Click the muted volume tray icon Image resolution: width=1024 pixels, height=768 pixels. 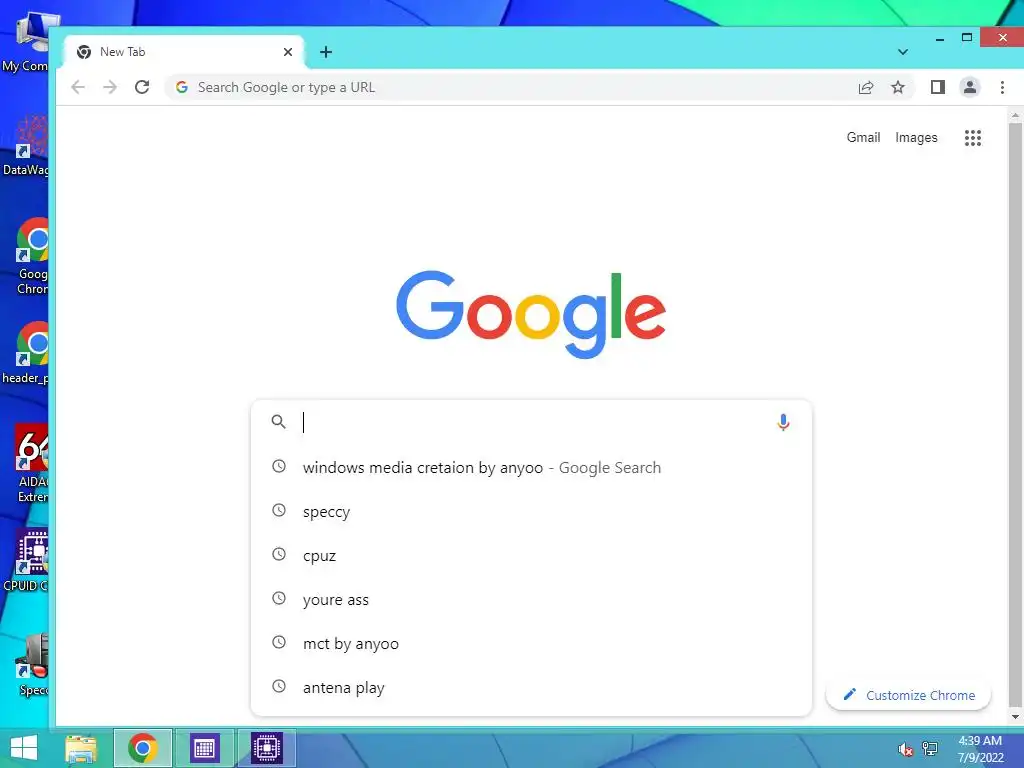905,750
